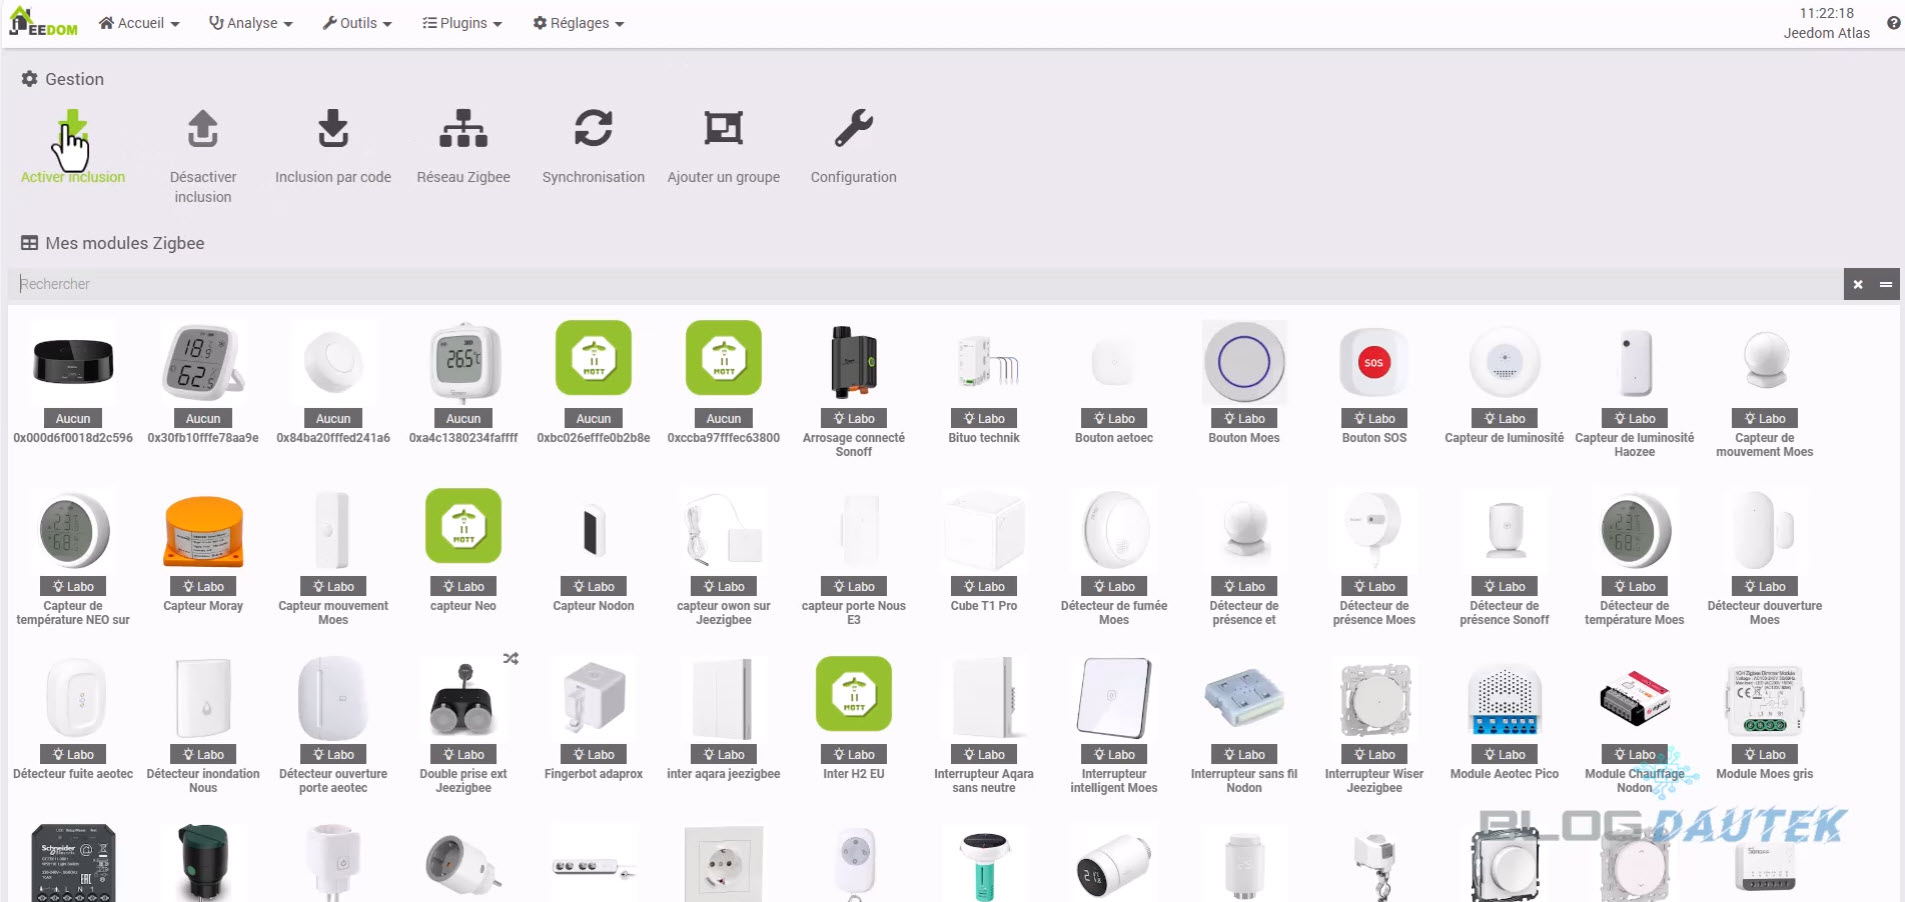The image size is (1905, 902).
Task: Click the Désactiver inclusion upload icon
Action: click(203, 130)
